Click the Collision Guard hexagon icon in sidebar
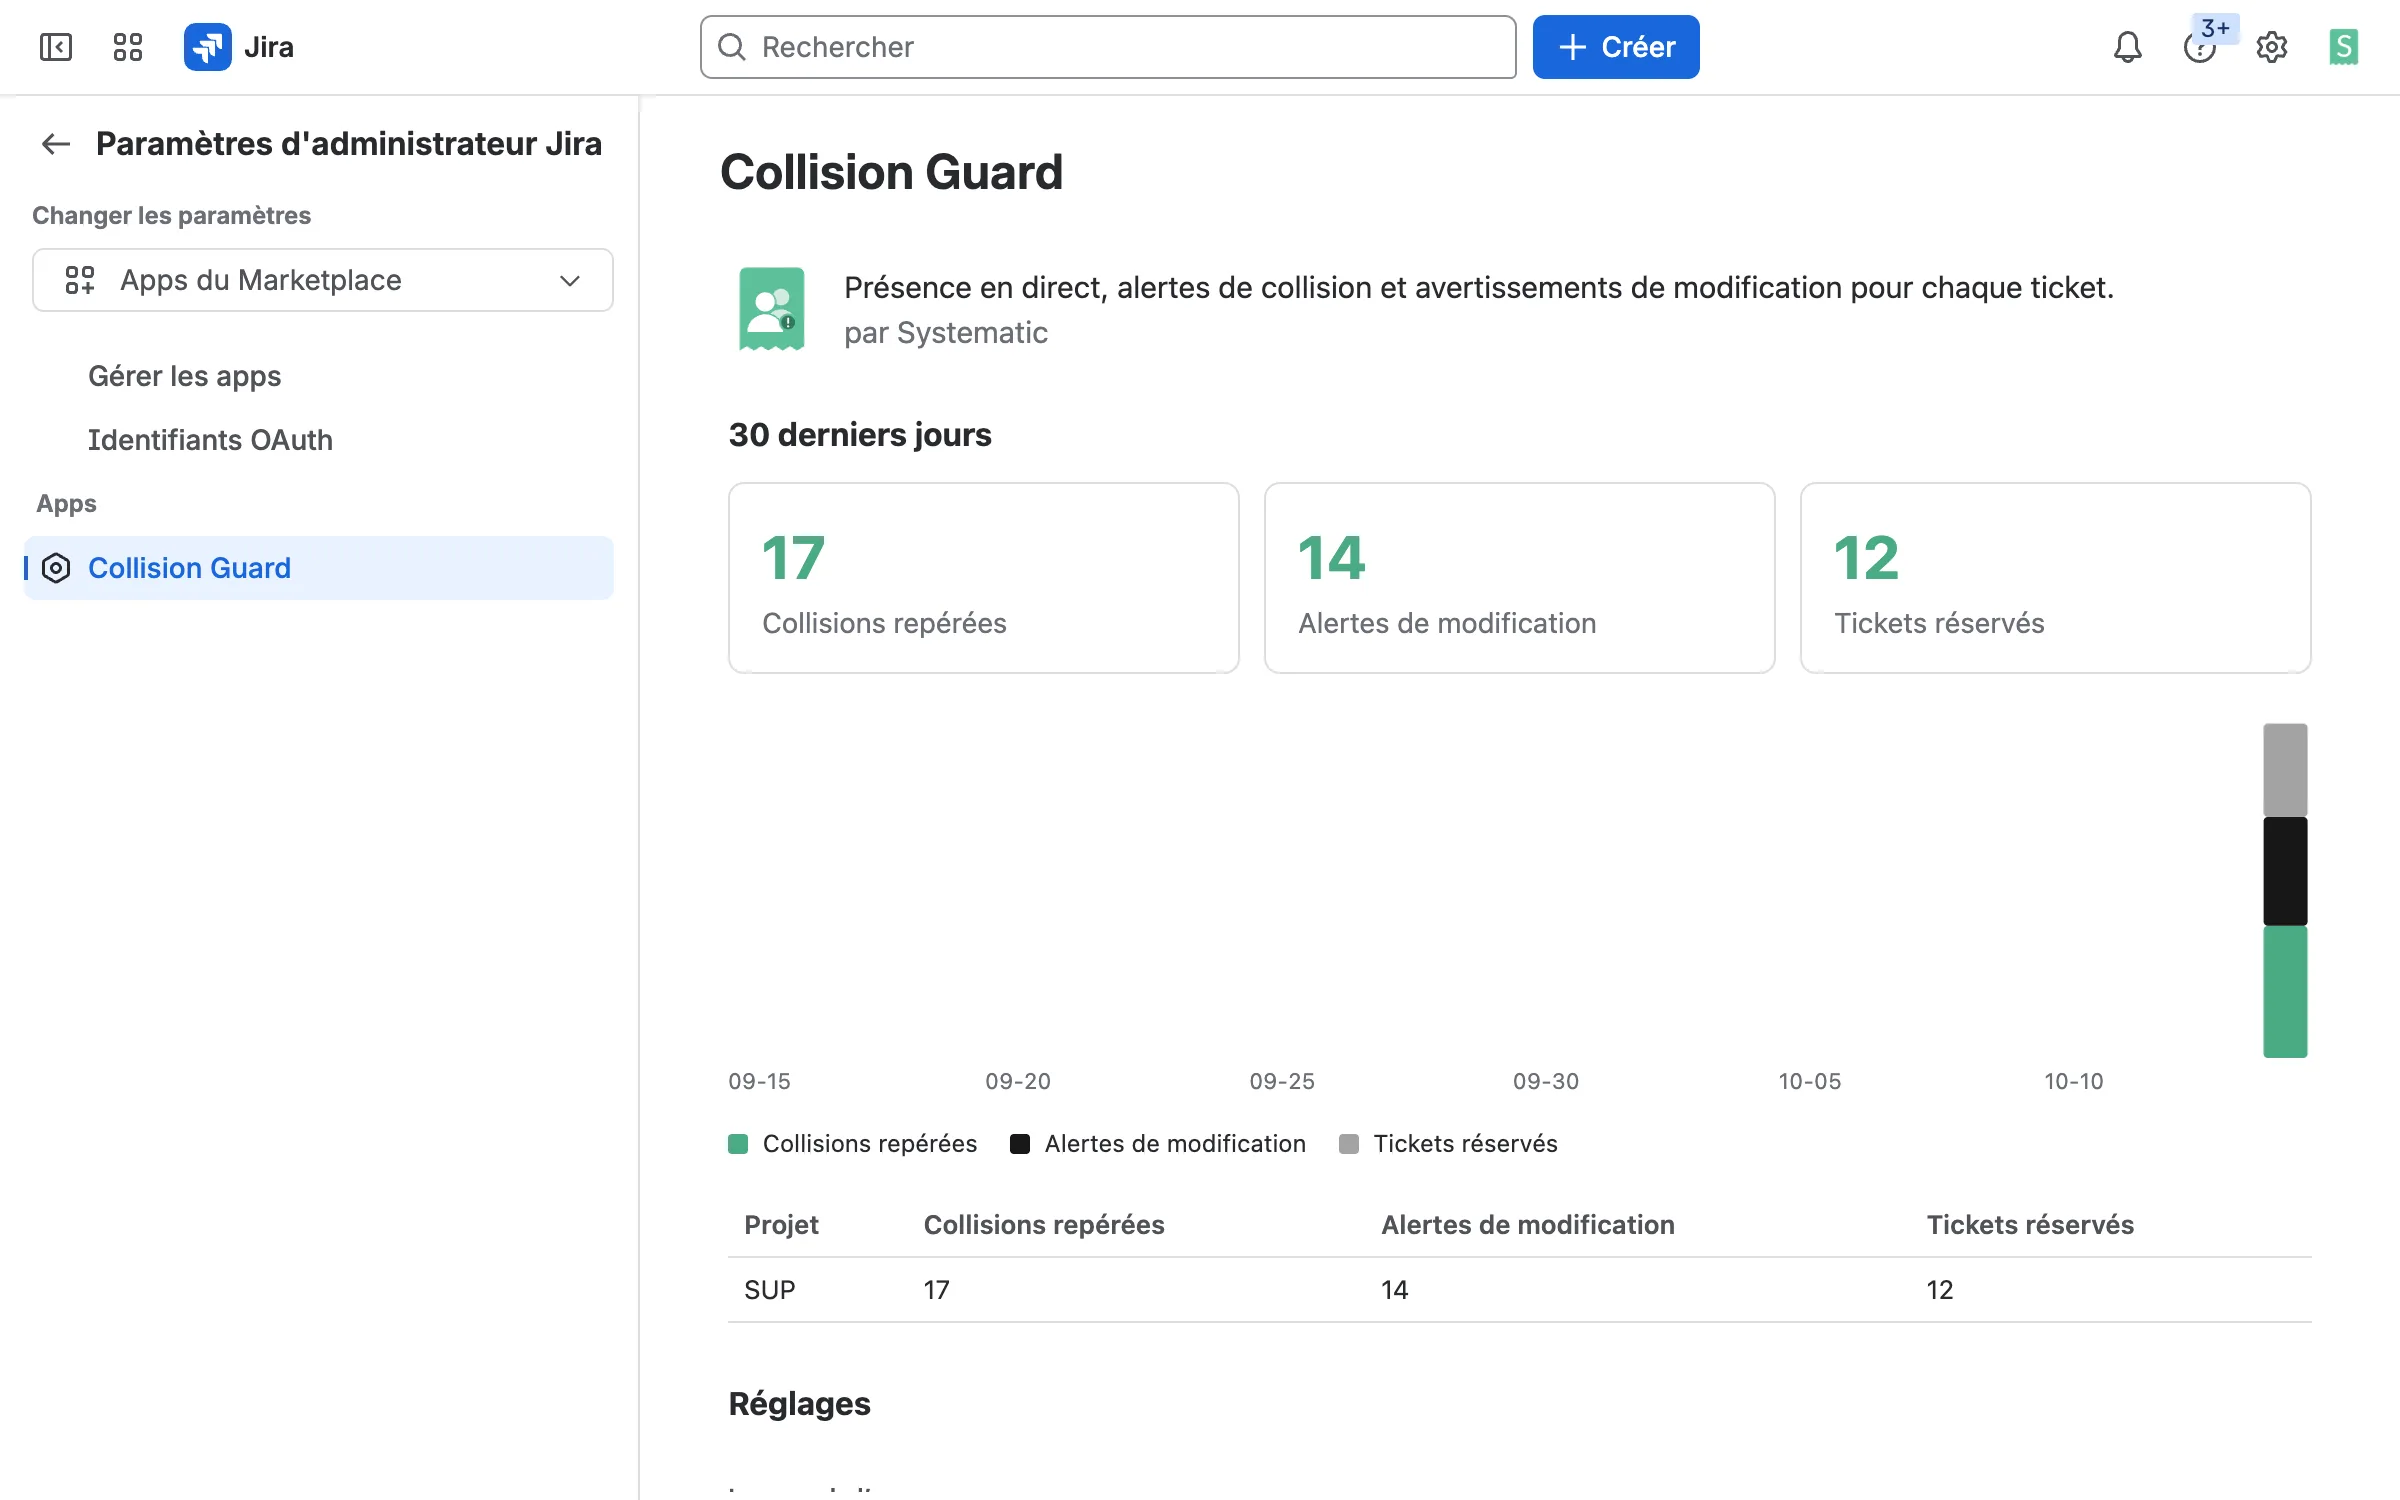2400x1500 pixels. [56, 568]
